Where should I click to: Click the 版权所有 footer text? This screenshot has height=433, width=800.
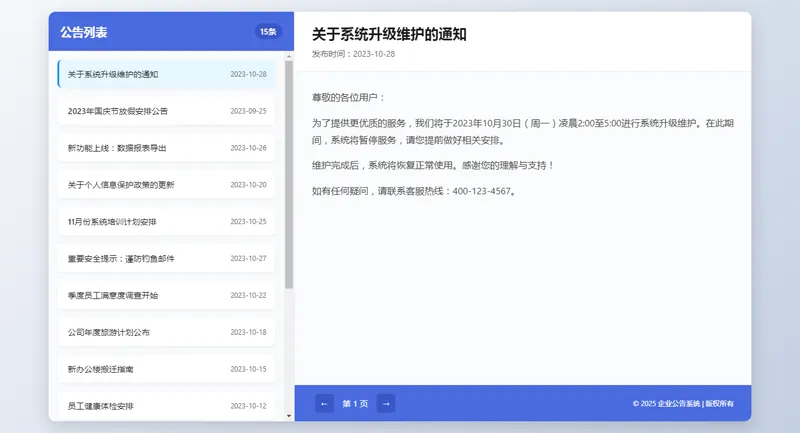(x=719, y=404)
